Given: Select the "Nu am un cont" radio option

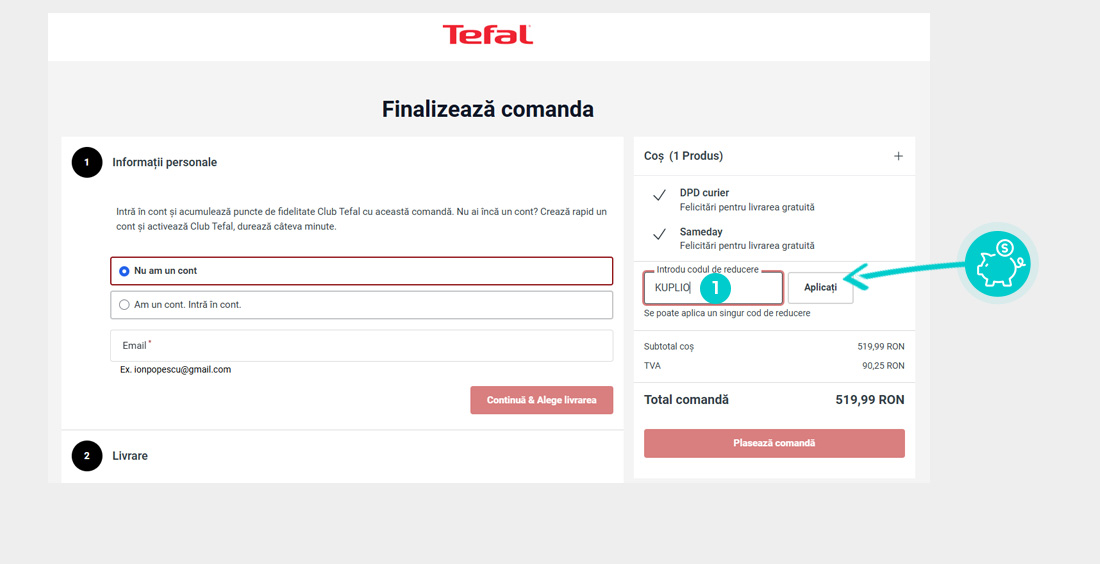Looking at the screenshot, I should pos(124,271).
